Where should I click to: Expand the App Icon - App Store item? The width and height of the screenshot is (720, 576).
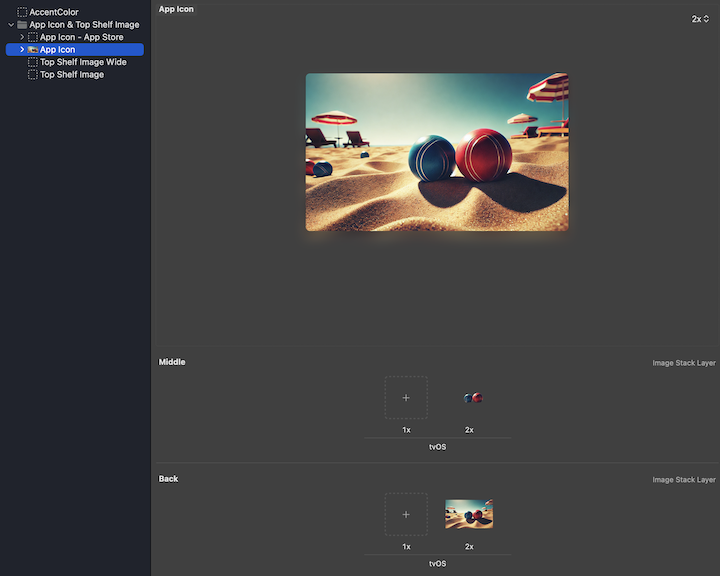click(x=22, y=37)
